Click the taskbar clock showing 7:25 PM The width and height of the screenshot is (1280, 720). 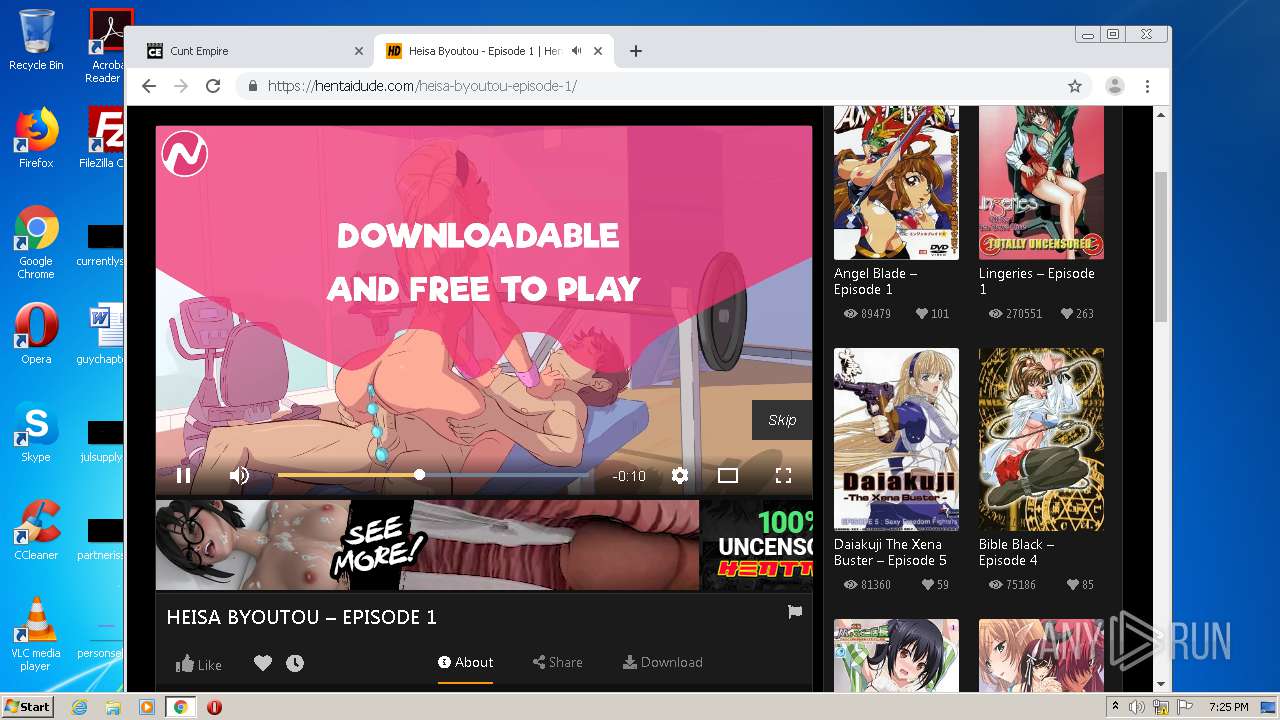coord(1228,707)
